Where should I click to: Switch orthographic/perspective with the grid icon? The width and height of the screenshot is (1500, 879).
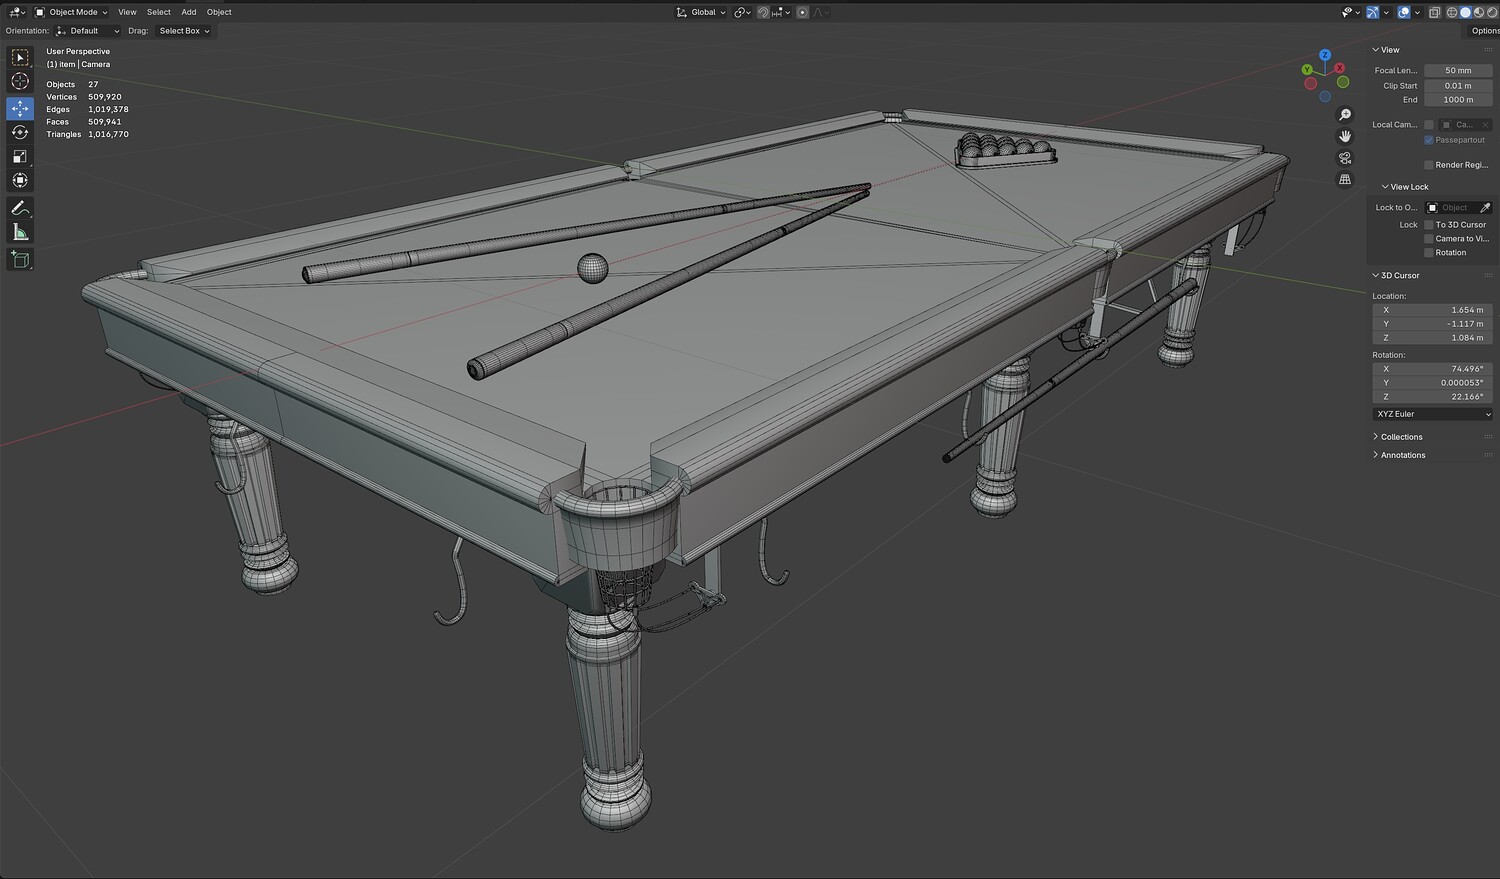coord(1345,179)
